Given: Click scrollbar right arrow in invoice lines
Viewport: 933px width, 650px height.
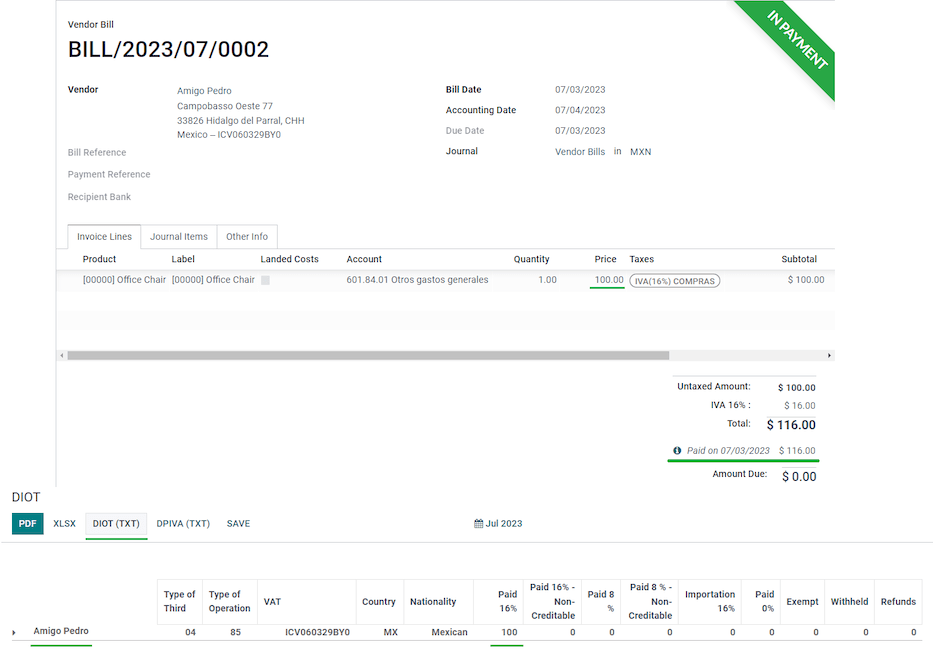Looking at the screenshot, I should [x=829, y=355].
